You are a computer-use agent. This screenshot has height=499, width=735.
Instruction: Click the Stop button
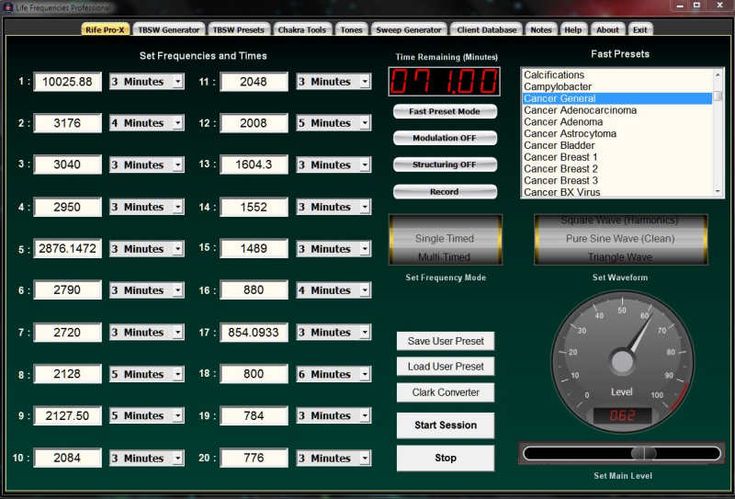445,458
